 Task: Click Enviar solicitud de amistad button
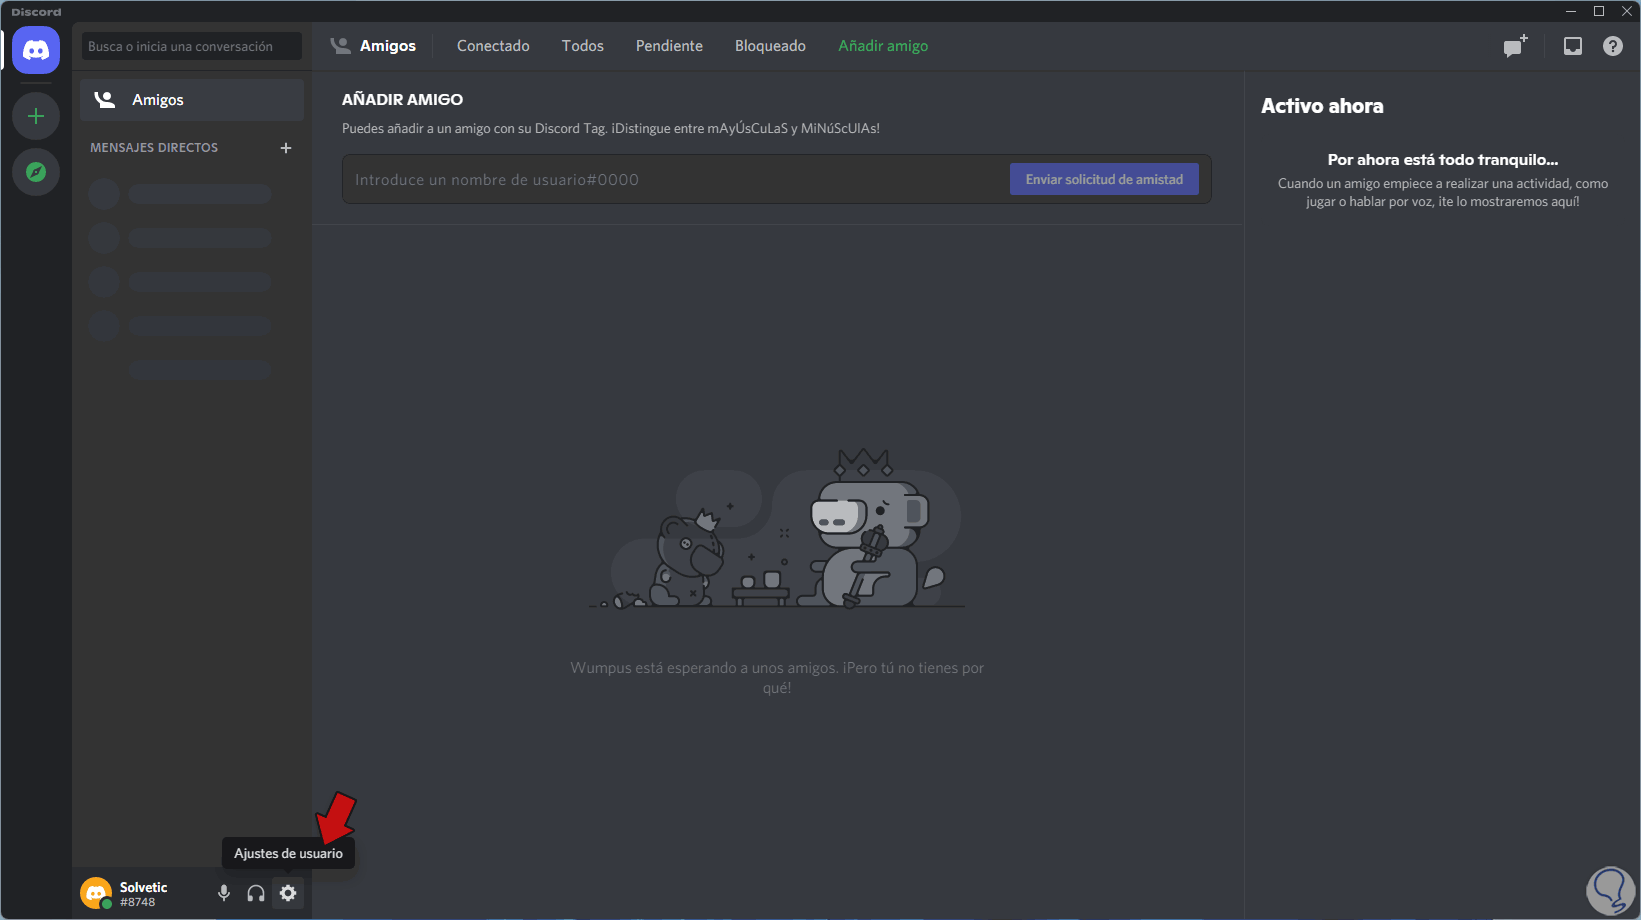[1104, 179]
